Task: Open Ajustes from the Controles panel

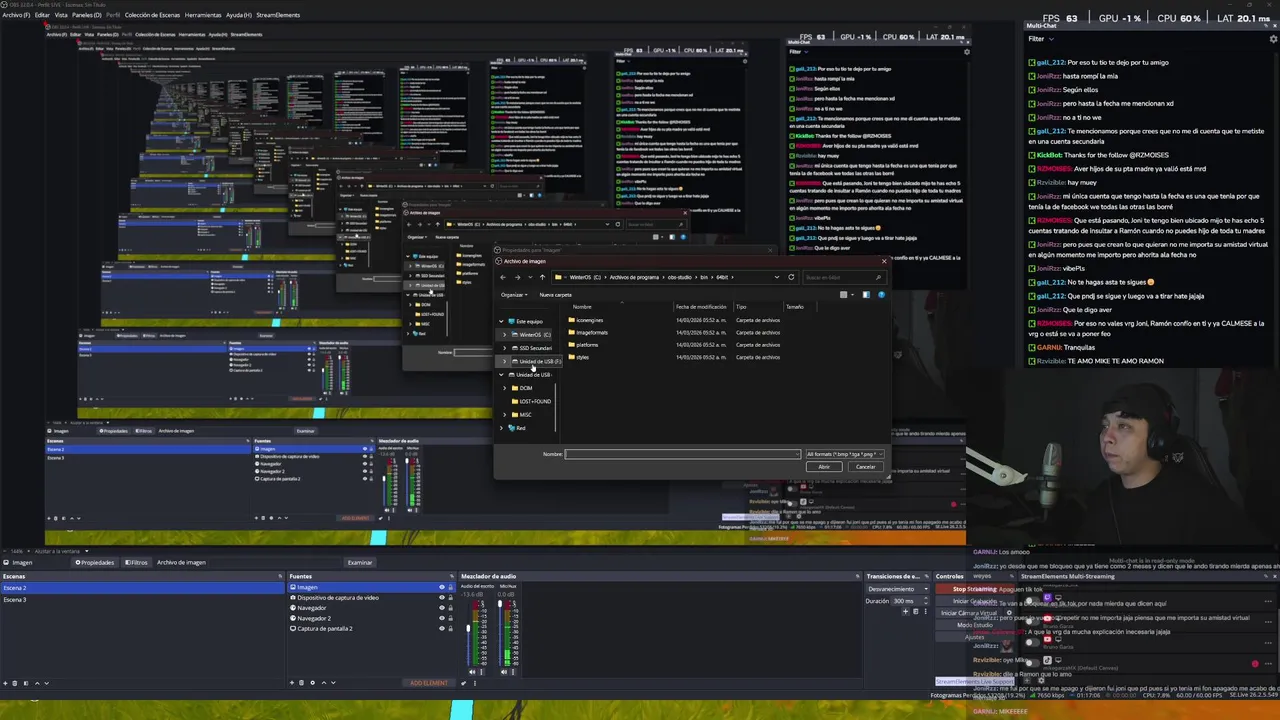Action: point(975,637)
